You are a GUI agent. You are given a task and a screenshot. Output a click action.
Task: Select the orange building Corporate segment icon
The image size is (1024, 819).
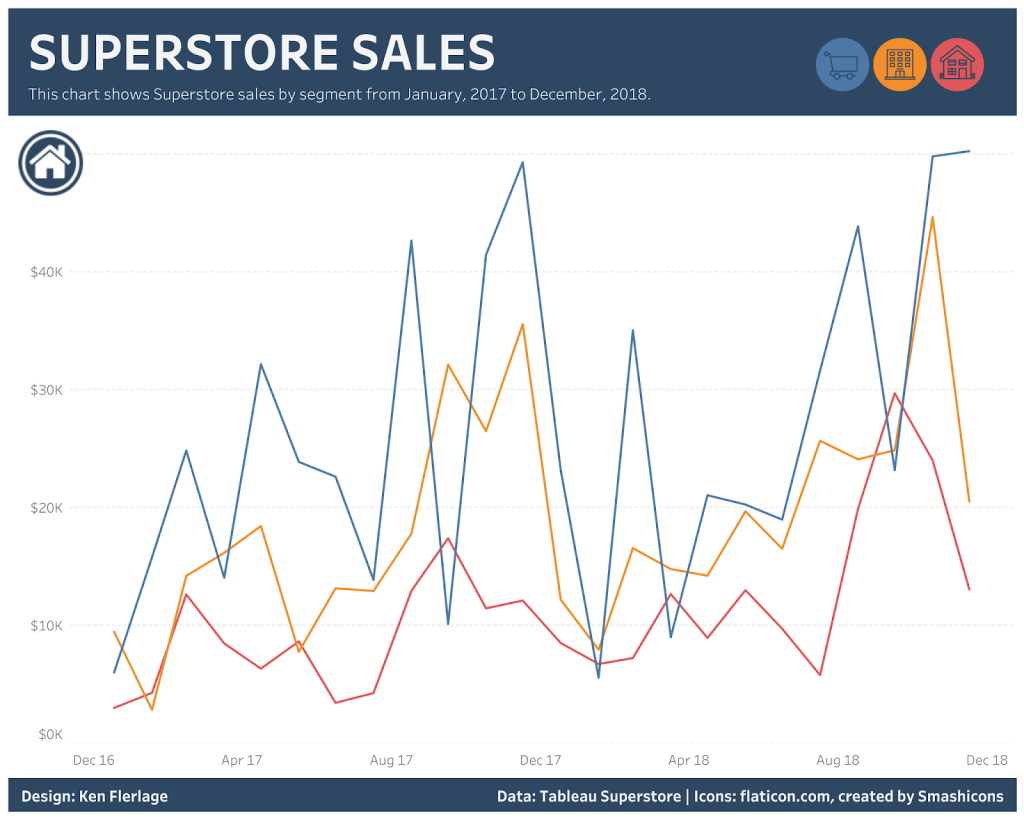899,63
